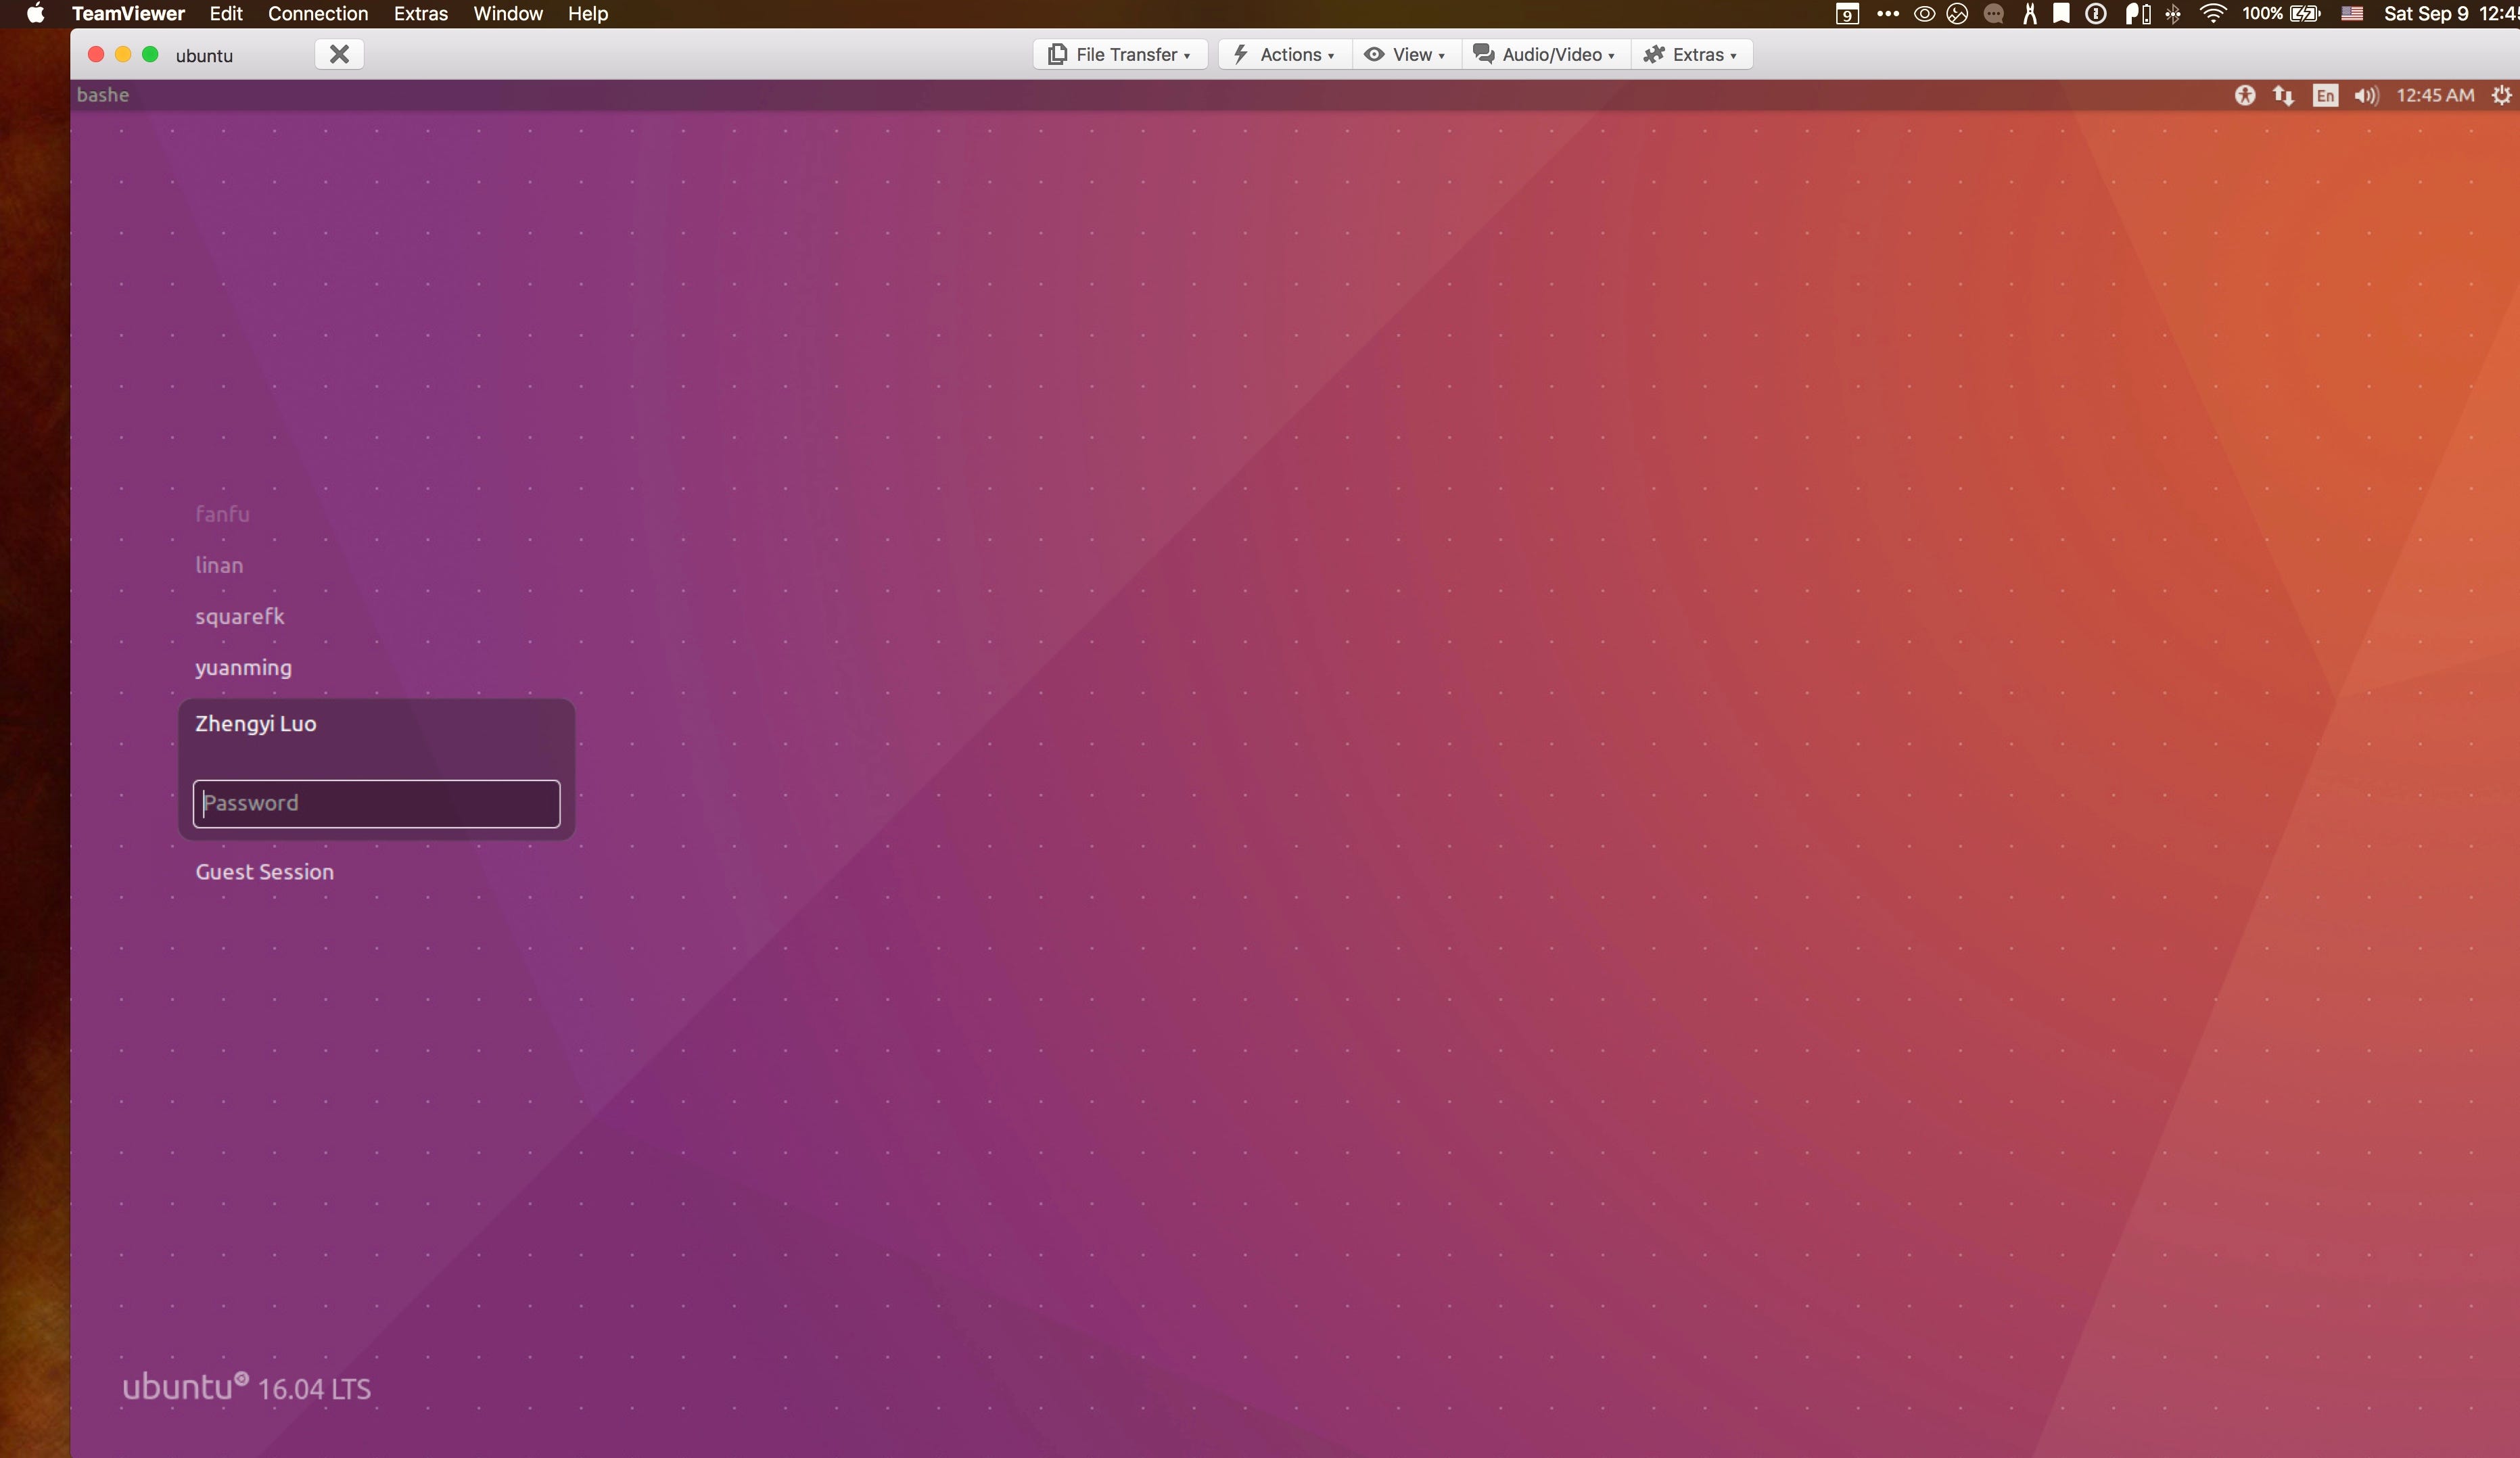Open the 100% battery status menu

pos(2281,13)
